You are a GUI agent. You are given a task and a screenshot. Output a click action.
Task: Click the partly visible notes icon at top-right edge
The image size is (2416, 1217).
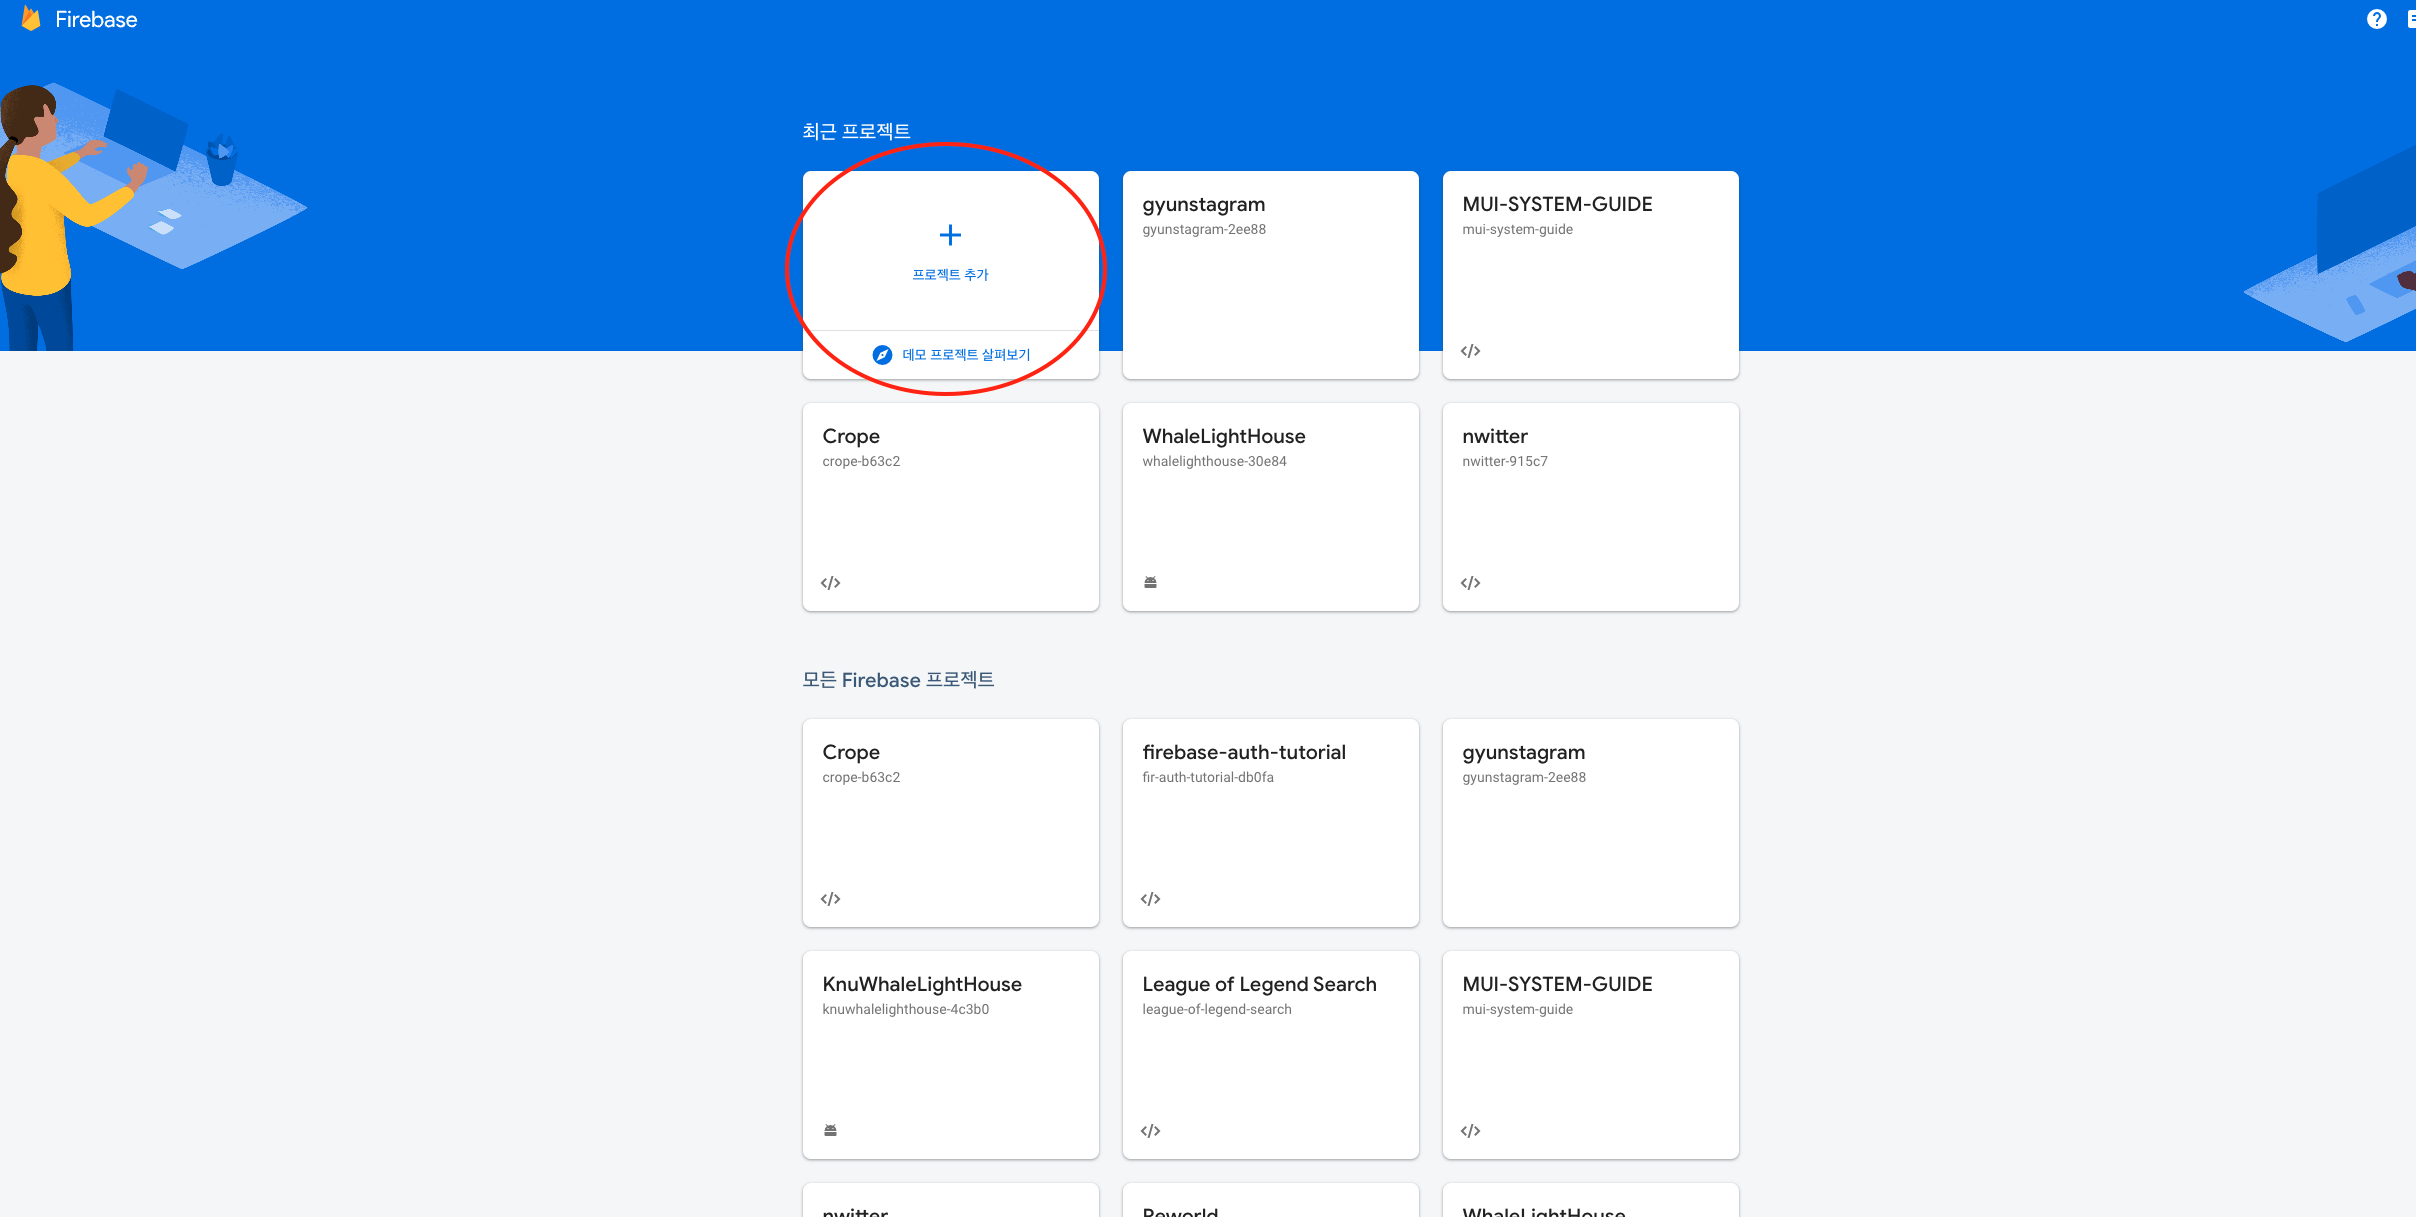point(2410,19)
